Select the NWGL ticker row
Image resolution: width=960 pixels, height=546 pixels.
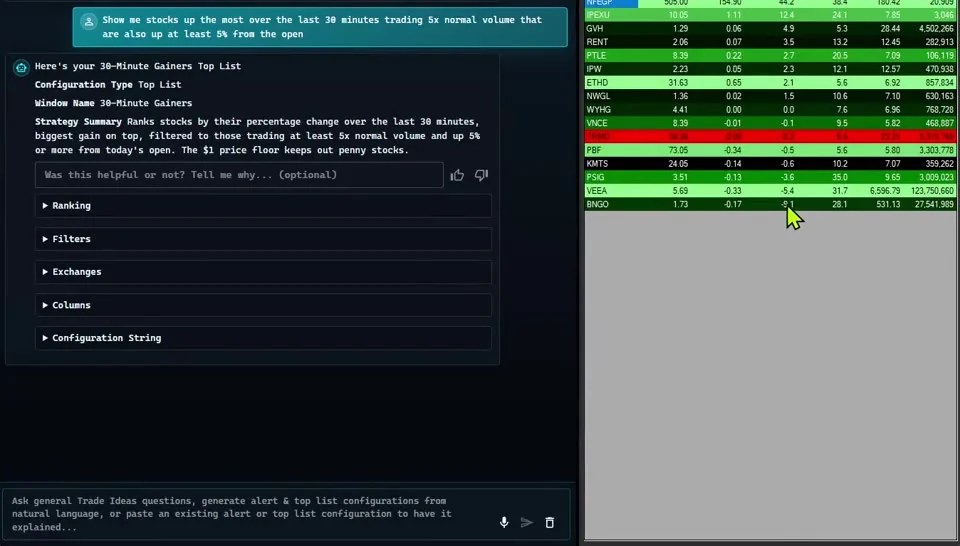(770, 96)
